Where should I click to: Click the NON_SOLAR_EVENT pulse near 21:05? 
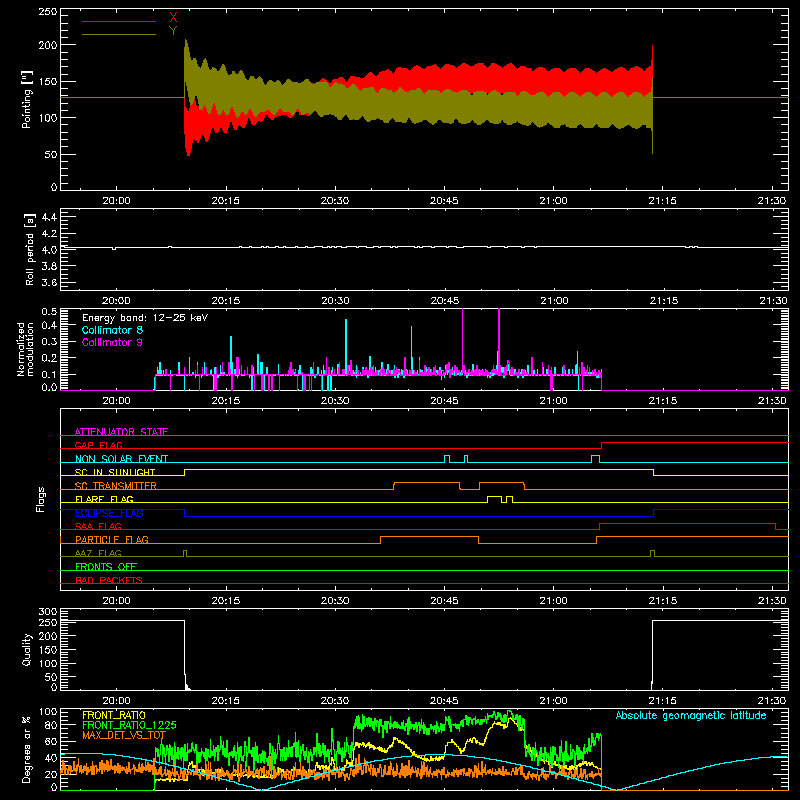point(595,459)
